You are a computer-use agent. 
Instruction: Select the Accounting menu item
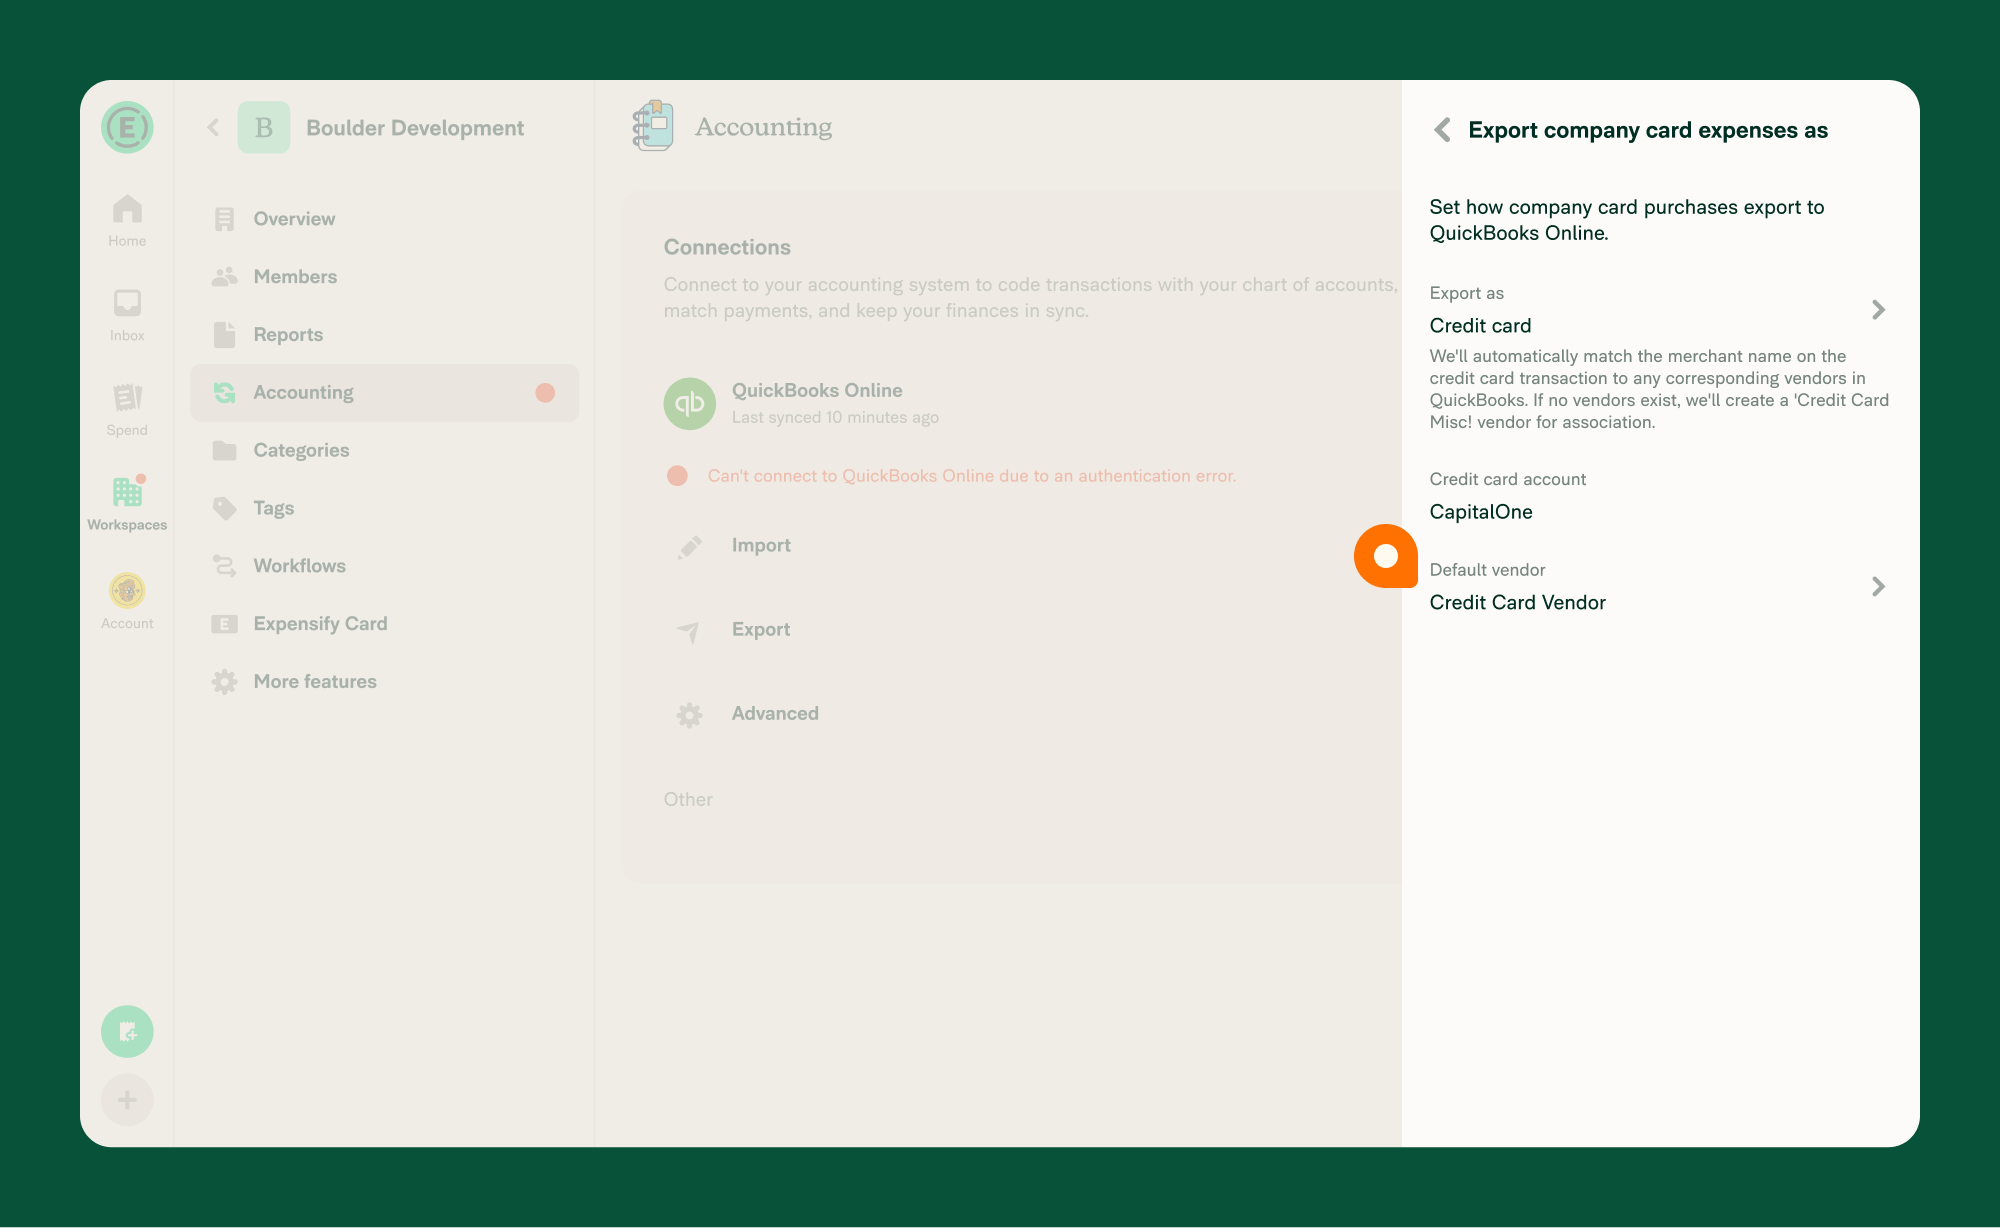385,393
